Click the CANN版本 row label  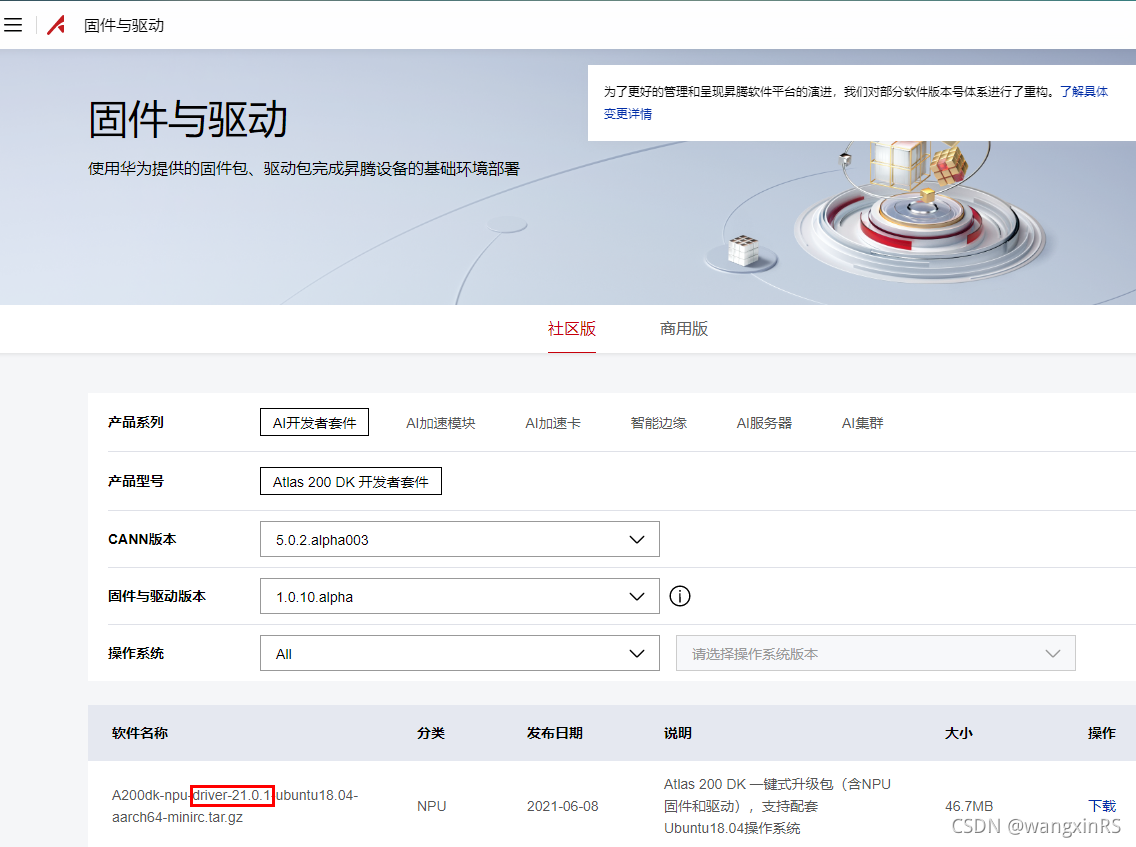point(142,539)
